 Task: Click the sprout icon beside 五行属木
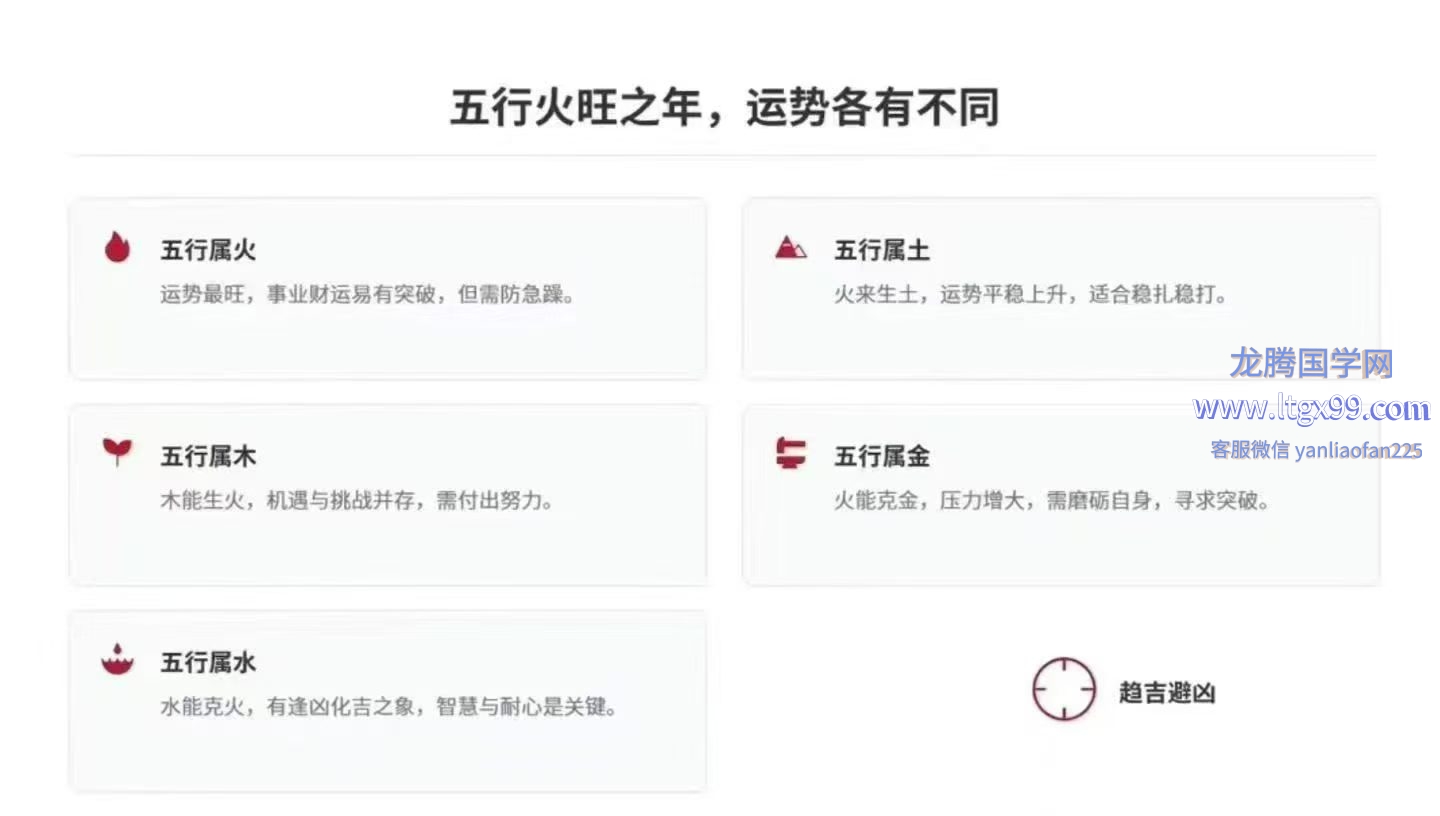click(117, 452)
